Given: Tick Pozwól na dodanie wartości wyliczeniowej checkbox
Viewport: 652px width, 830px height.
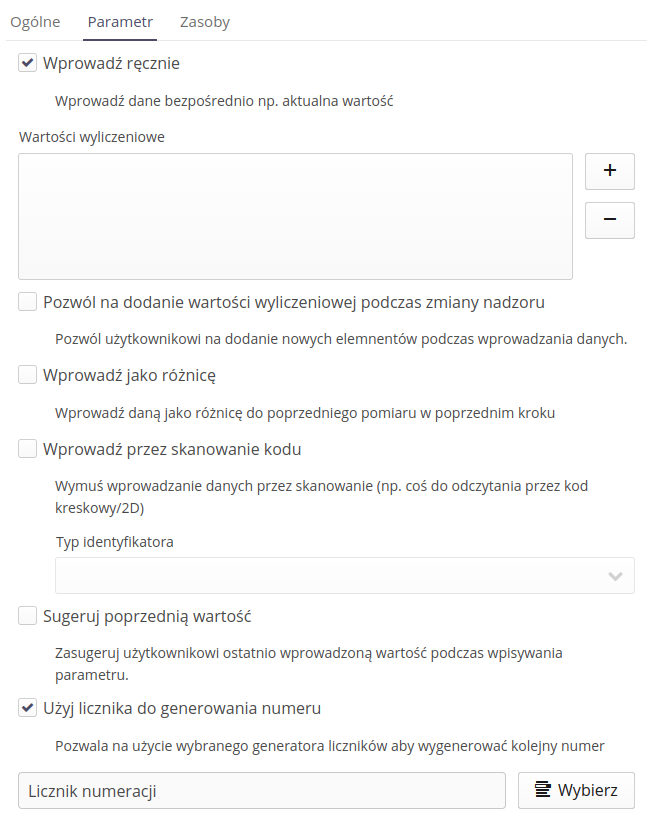Looking at the screenshot, I should (28, 301).
